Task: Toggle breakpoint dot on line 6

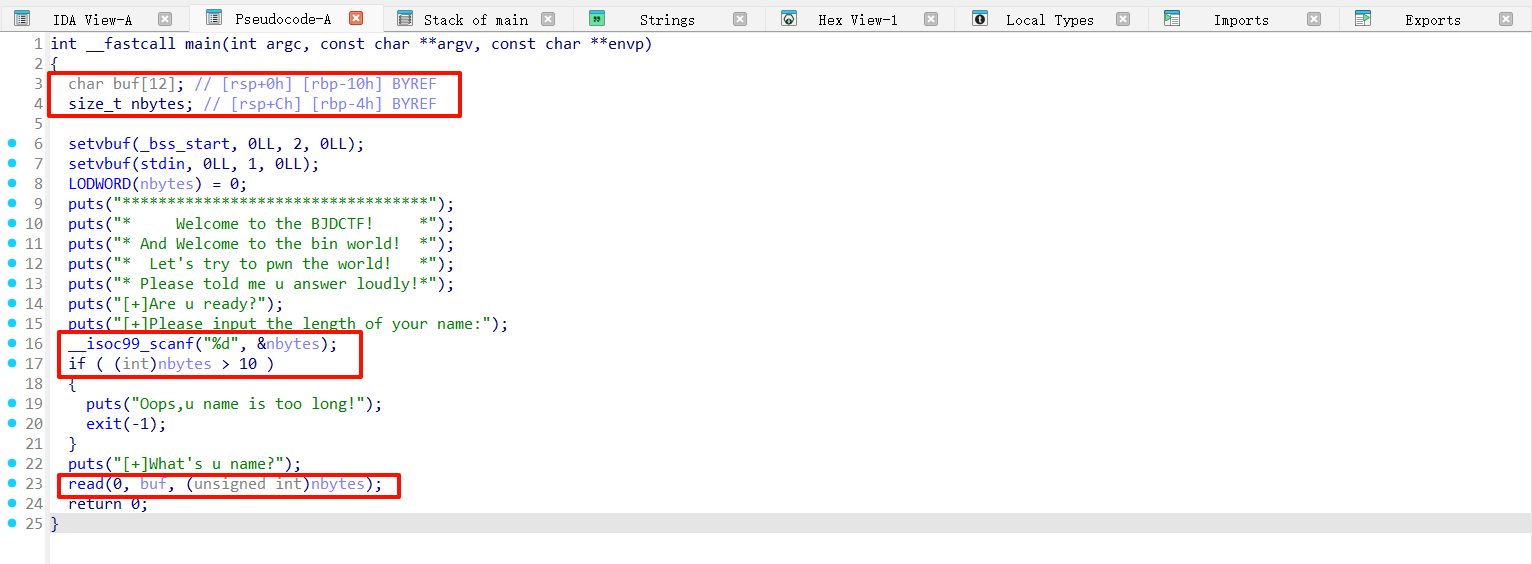Action: coord(12,143)
